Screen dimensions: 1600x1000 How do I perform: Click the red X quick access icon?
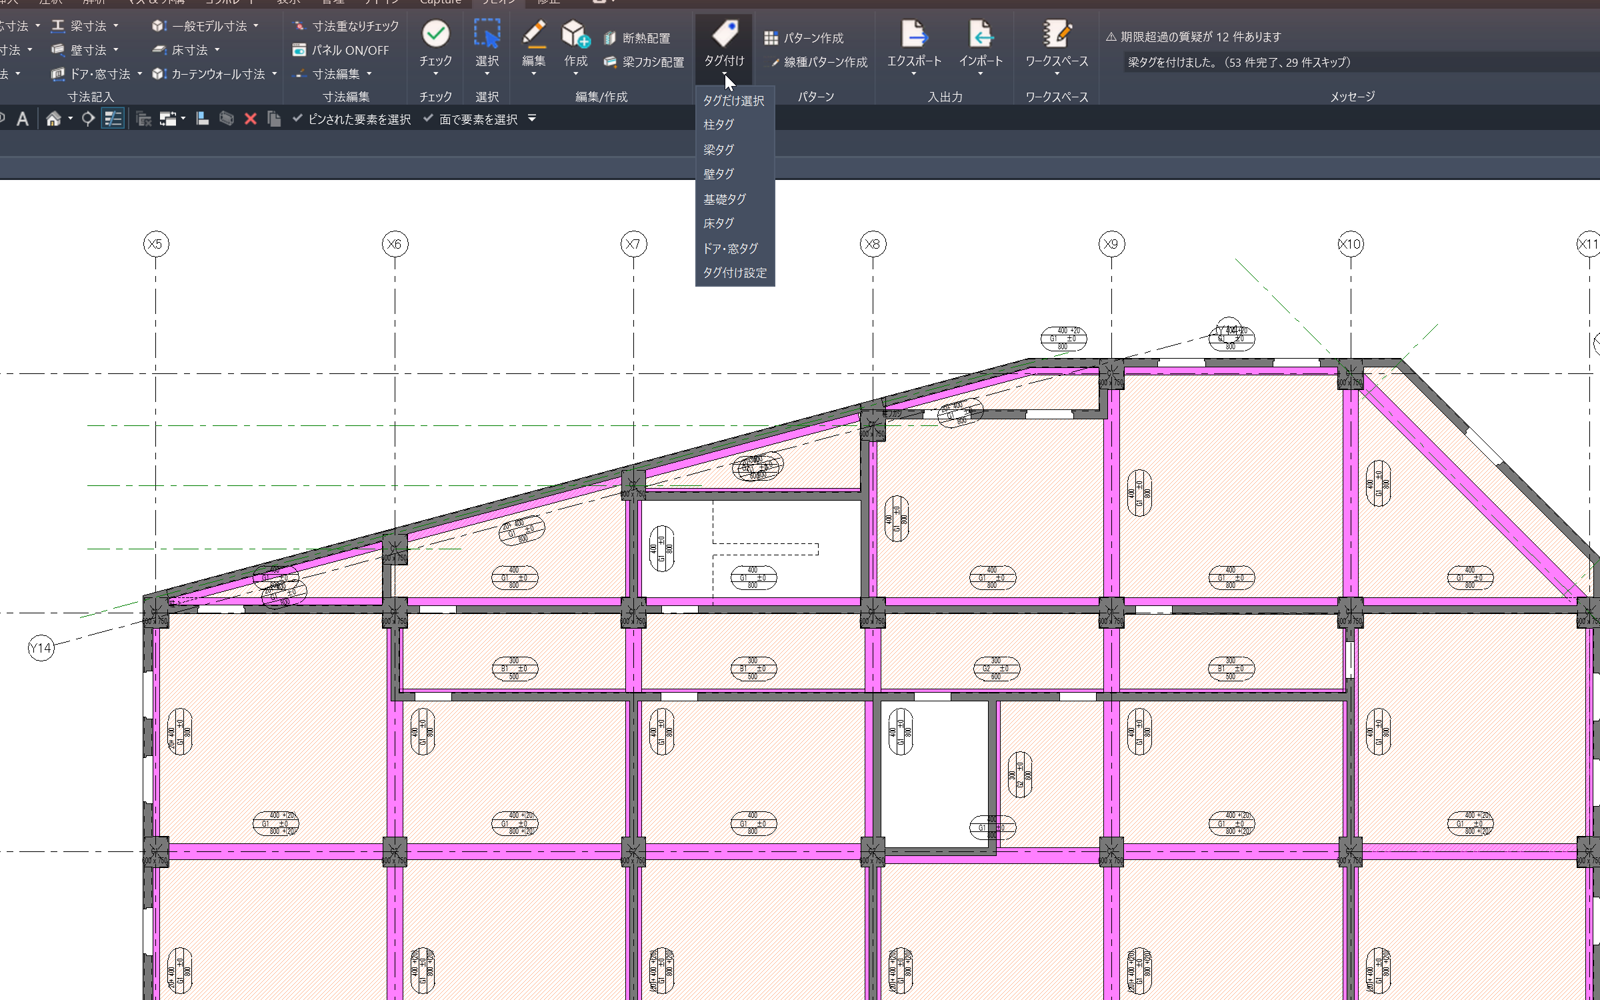(x=250, y=119)
